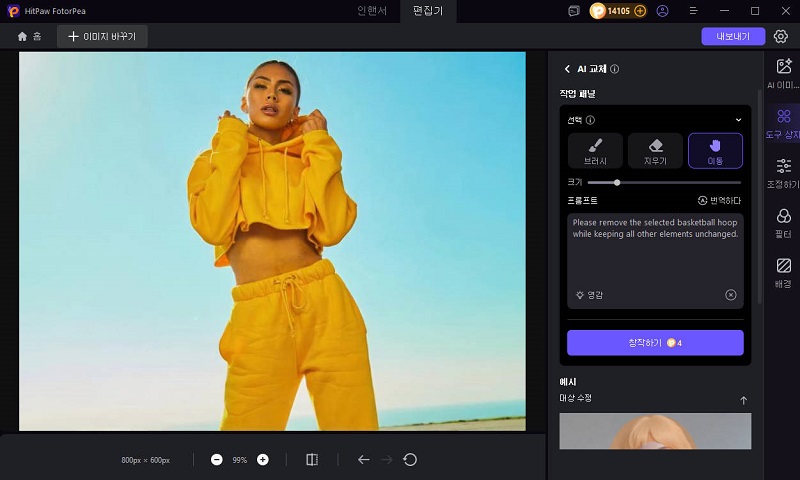Switch to the 인핸서 tab
The image size is (800, 480).
(373, 11)
